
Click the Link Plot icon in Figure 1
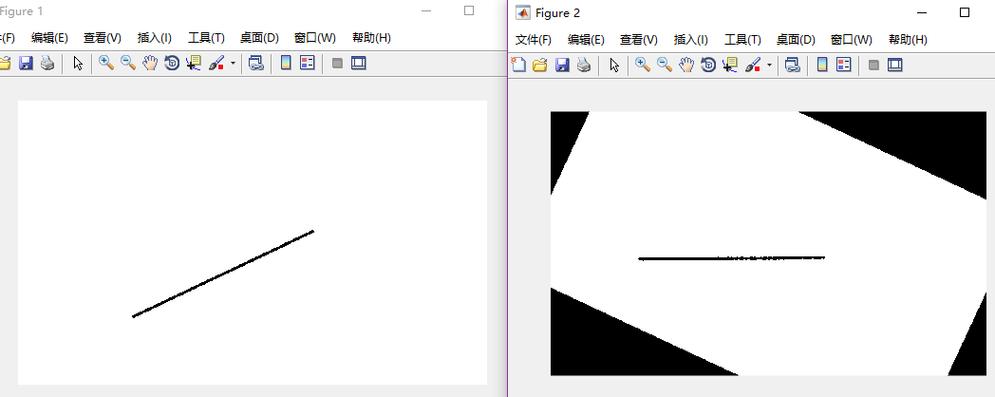click(256, 63)
